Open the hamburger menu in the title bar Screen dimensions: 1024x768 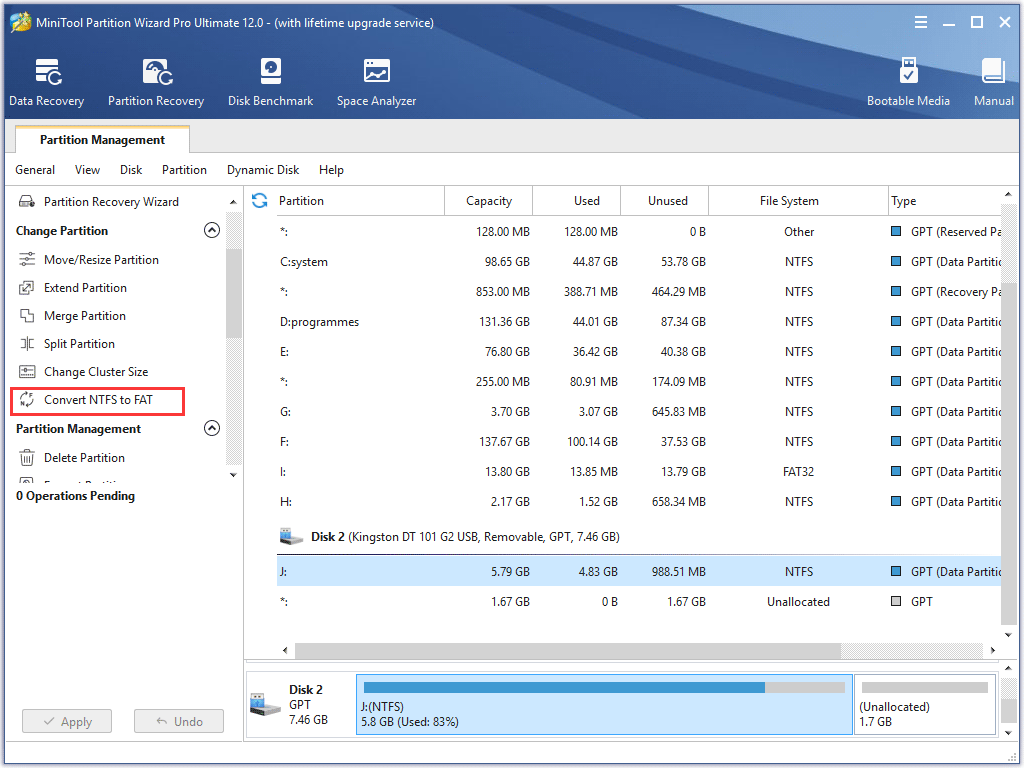[921, 22]
